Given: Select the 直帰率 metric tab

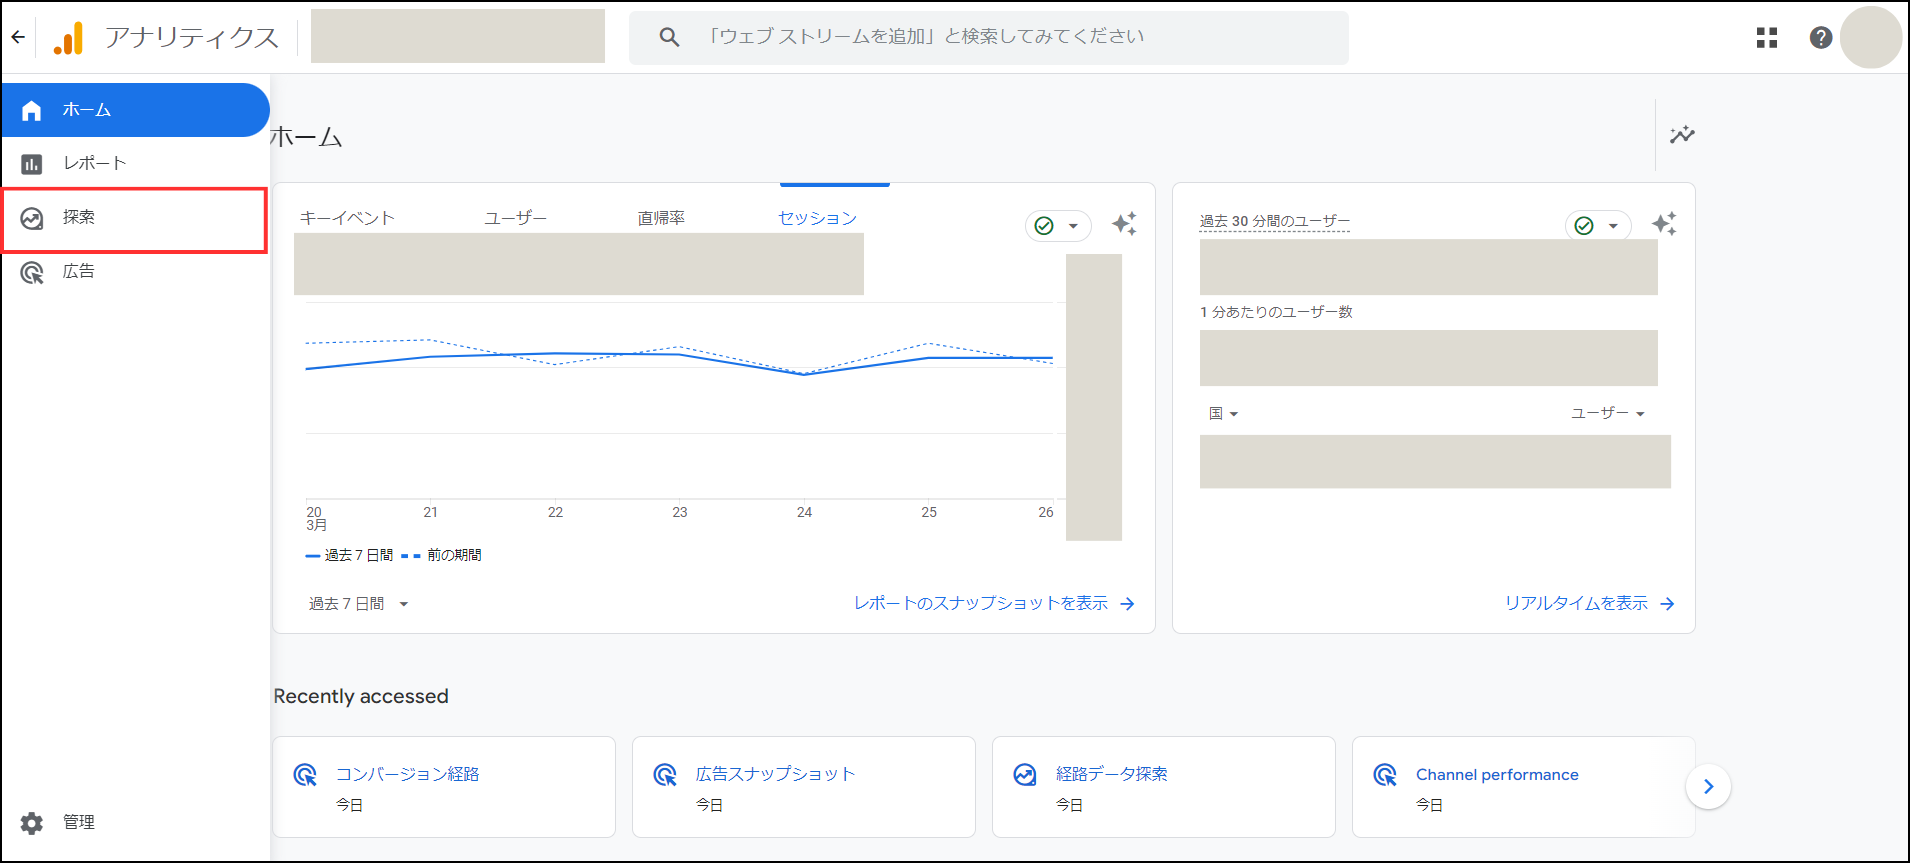Looking at the screenshot, I should 661,218.
